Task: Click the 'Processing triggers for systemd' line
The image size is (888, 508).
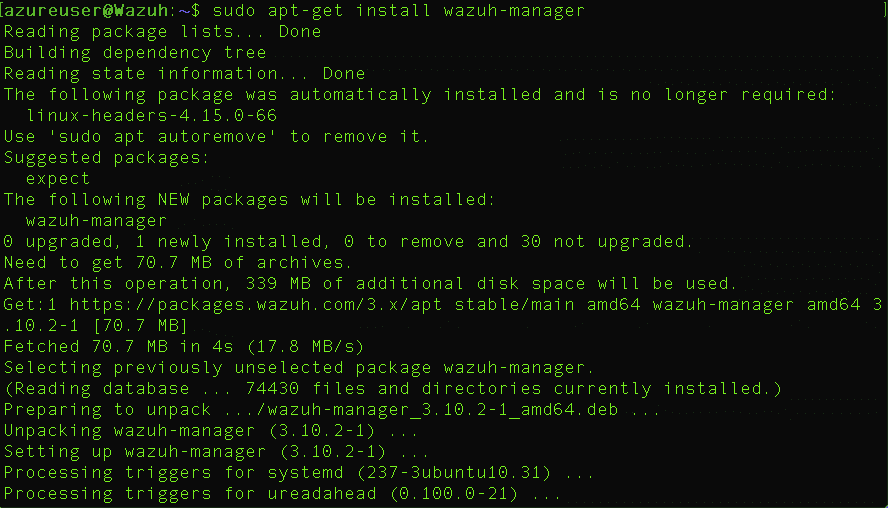Action: click(298, 472)
